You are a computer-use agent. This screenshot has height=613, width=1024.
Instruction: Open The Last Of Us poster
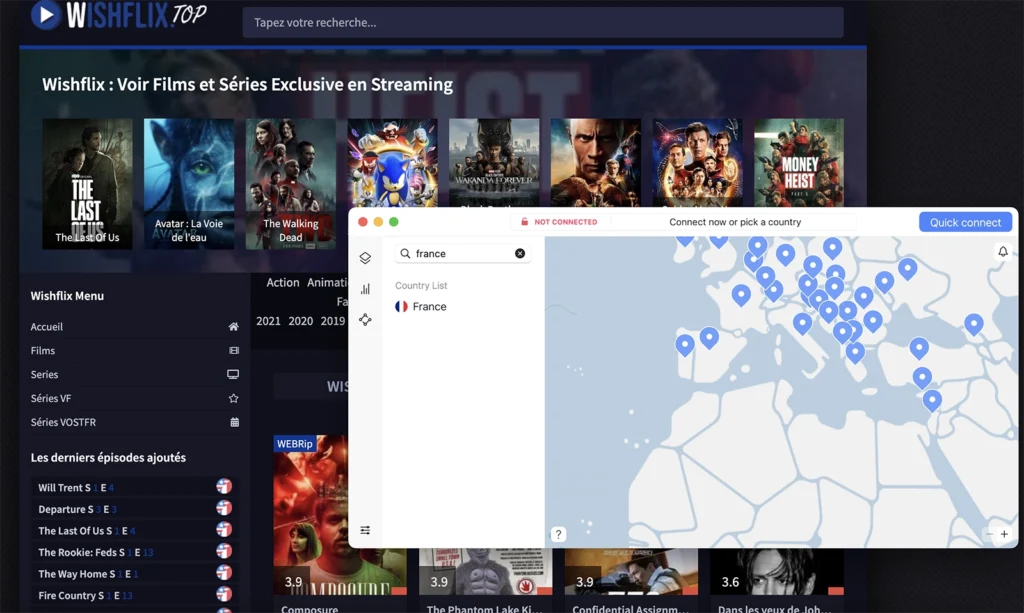(x=88, y=184)
